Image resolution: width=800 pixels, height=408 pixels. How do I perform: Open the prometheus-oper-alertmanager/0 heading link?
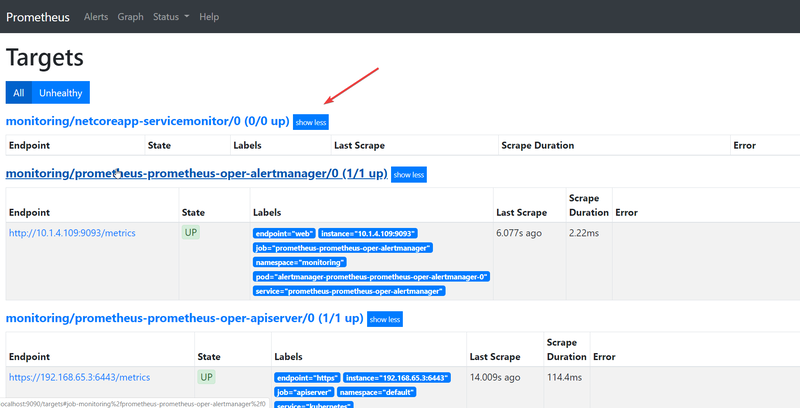click(x=196, y=173)
